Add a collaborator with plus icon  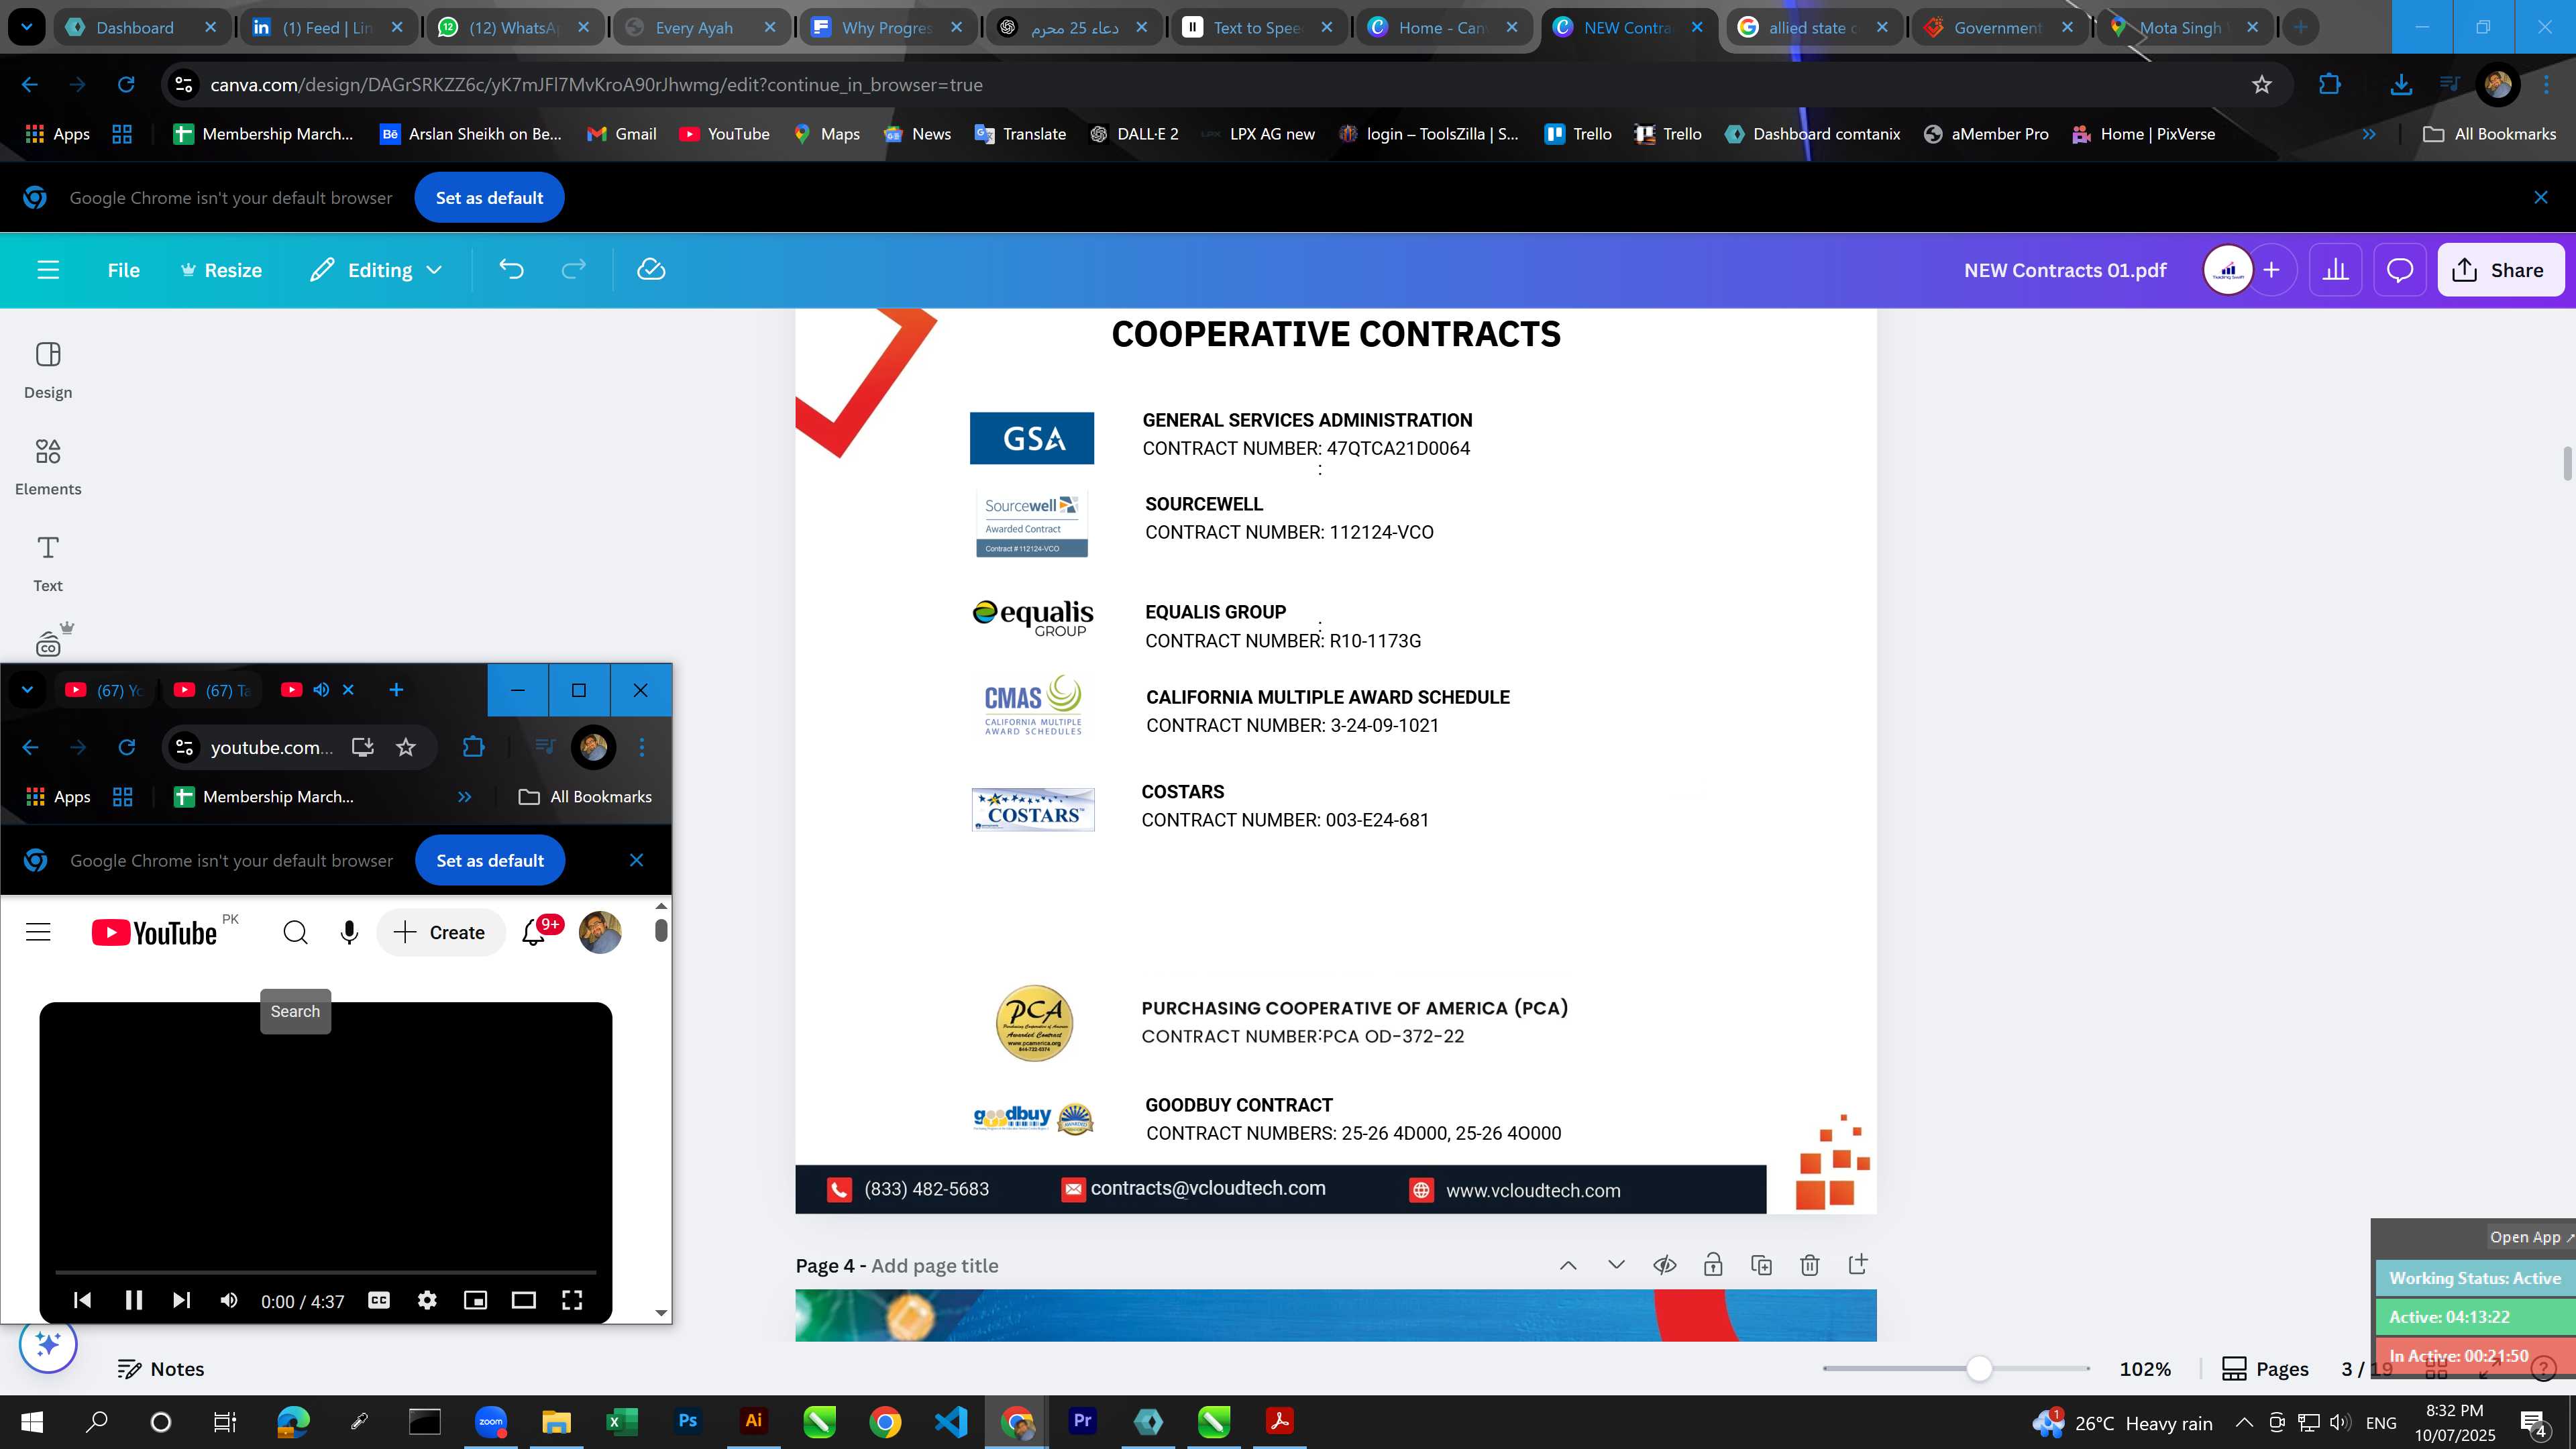coord(2272,270)
